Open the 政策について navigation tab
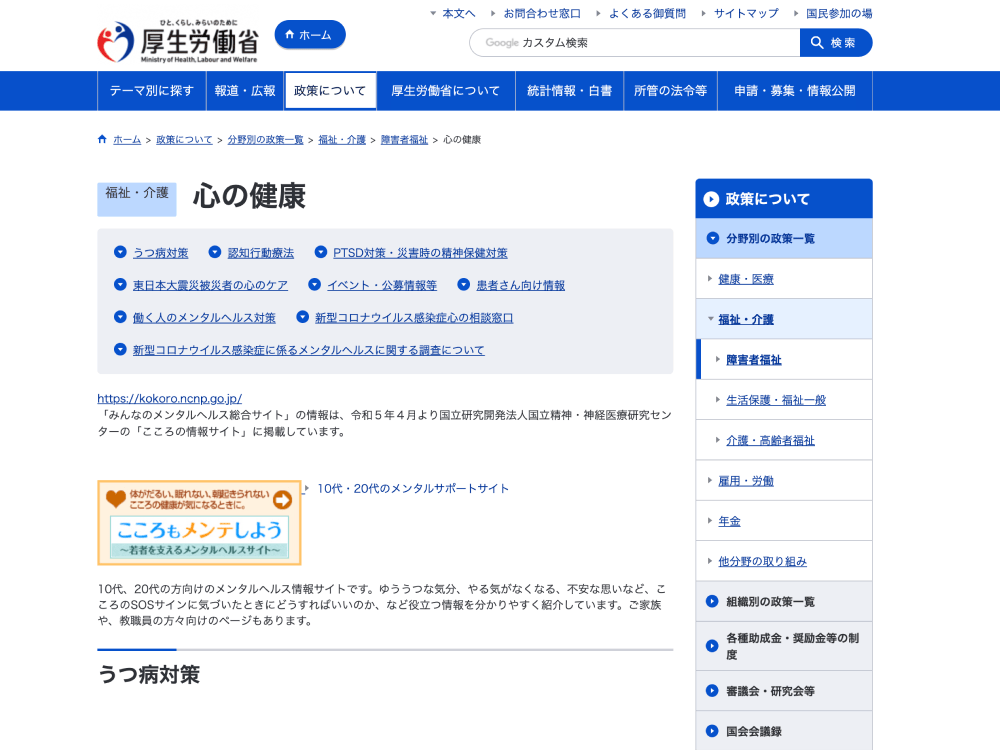Image resolution: width=1000 pixels, height=750 pixels. [x=330, y=91]
